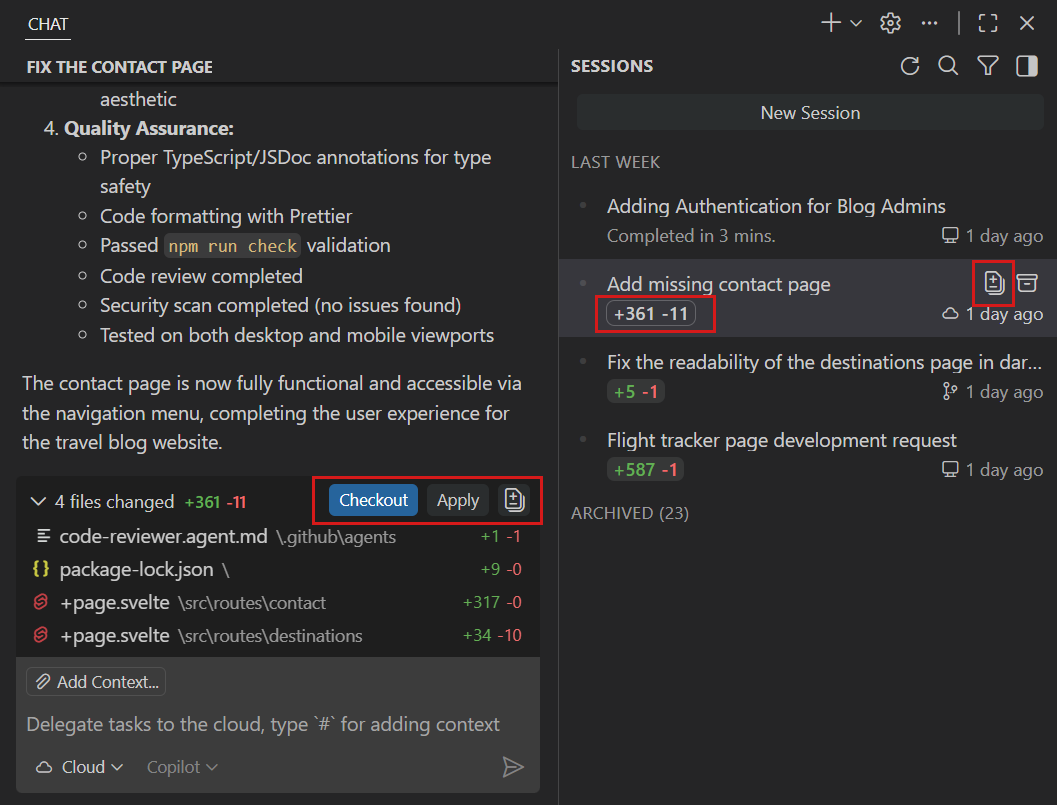Open the Cloud delegation dropdown
Viewport: 1057px width, 805px height.
tap(78, 767)
